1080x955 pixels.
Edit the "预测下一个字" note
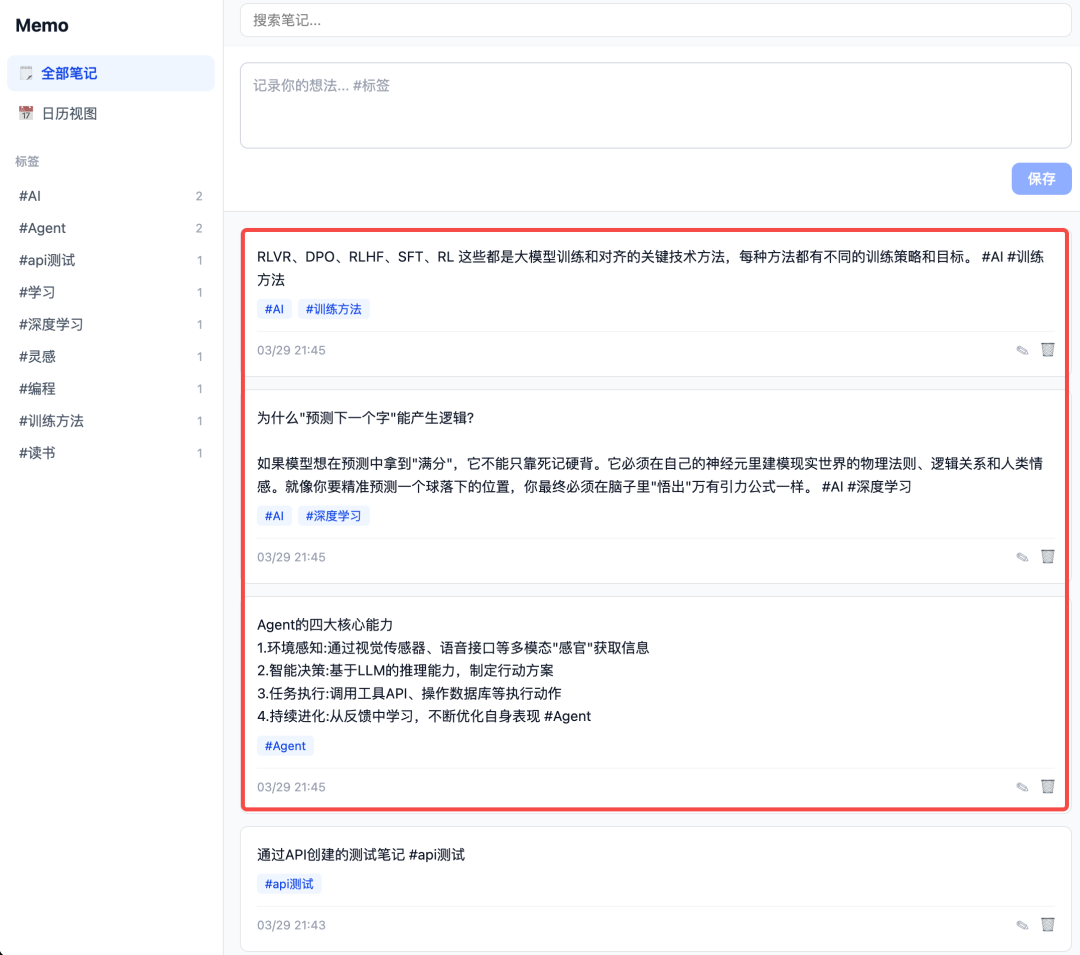coord(1022,556)
